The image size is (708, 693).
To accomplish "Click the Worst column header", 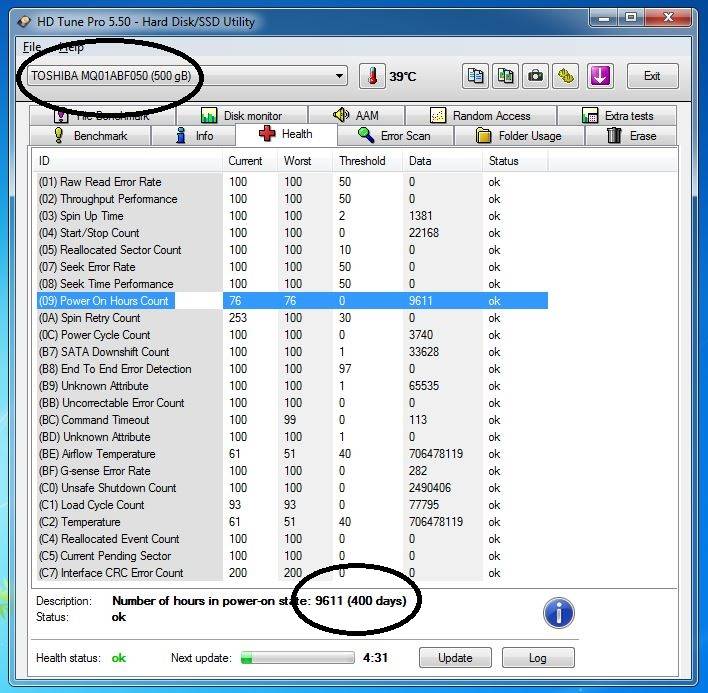I will 305,161.
